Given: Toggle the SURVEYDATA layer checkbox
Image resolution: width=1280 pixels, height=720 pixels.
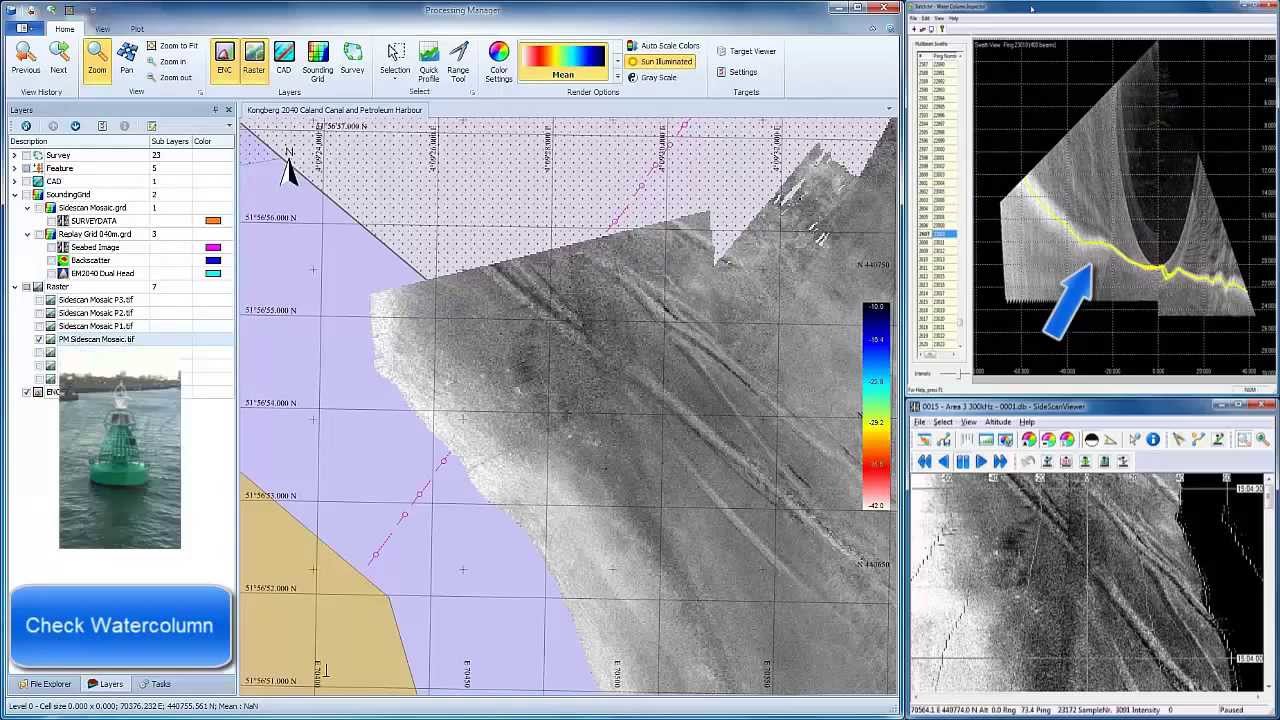Looking at the screenshot, I should point(51,221).
